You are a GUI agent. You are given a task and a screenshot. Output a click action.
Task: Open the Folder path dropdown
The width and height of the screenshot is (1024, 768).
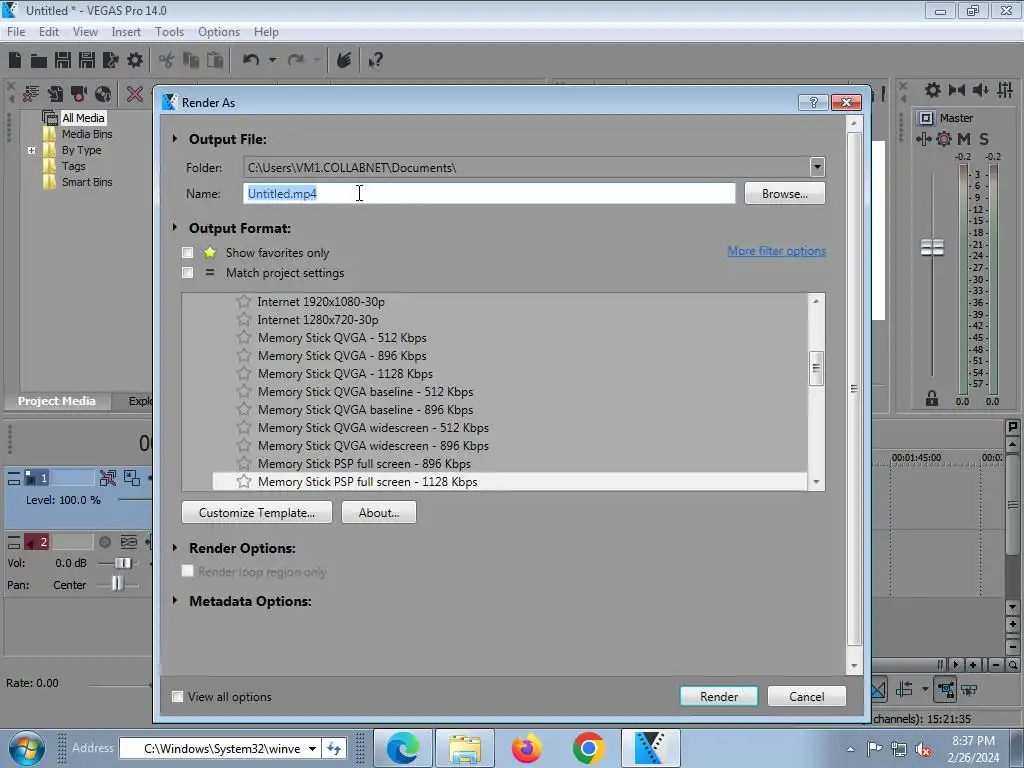tap(817, 167)
